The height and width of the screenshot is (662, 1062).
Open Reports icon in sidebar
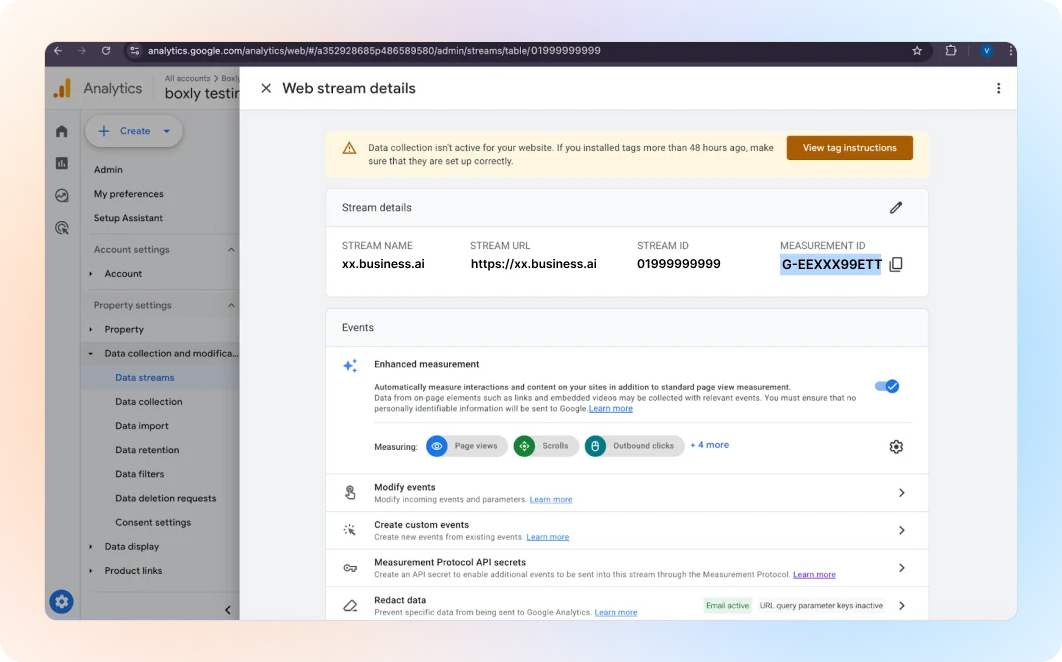coord(62,163)
